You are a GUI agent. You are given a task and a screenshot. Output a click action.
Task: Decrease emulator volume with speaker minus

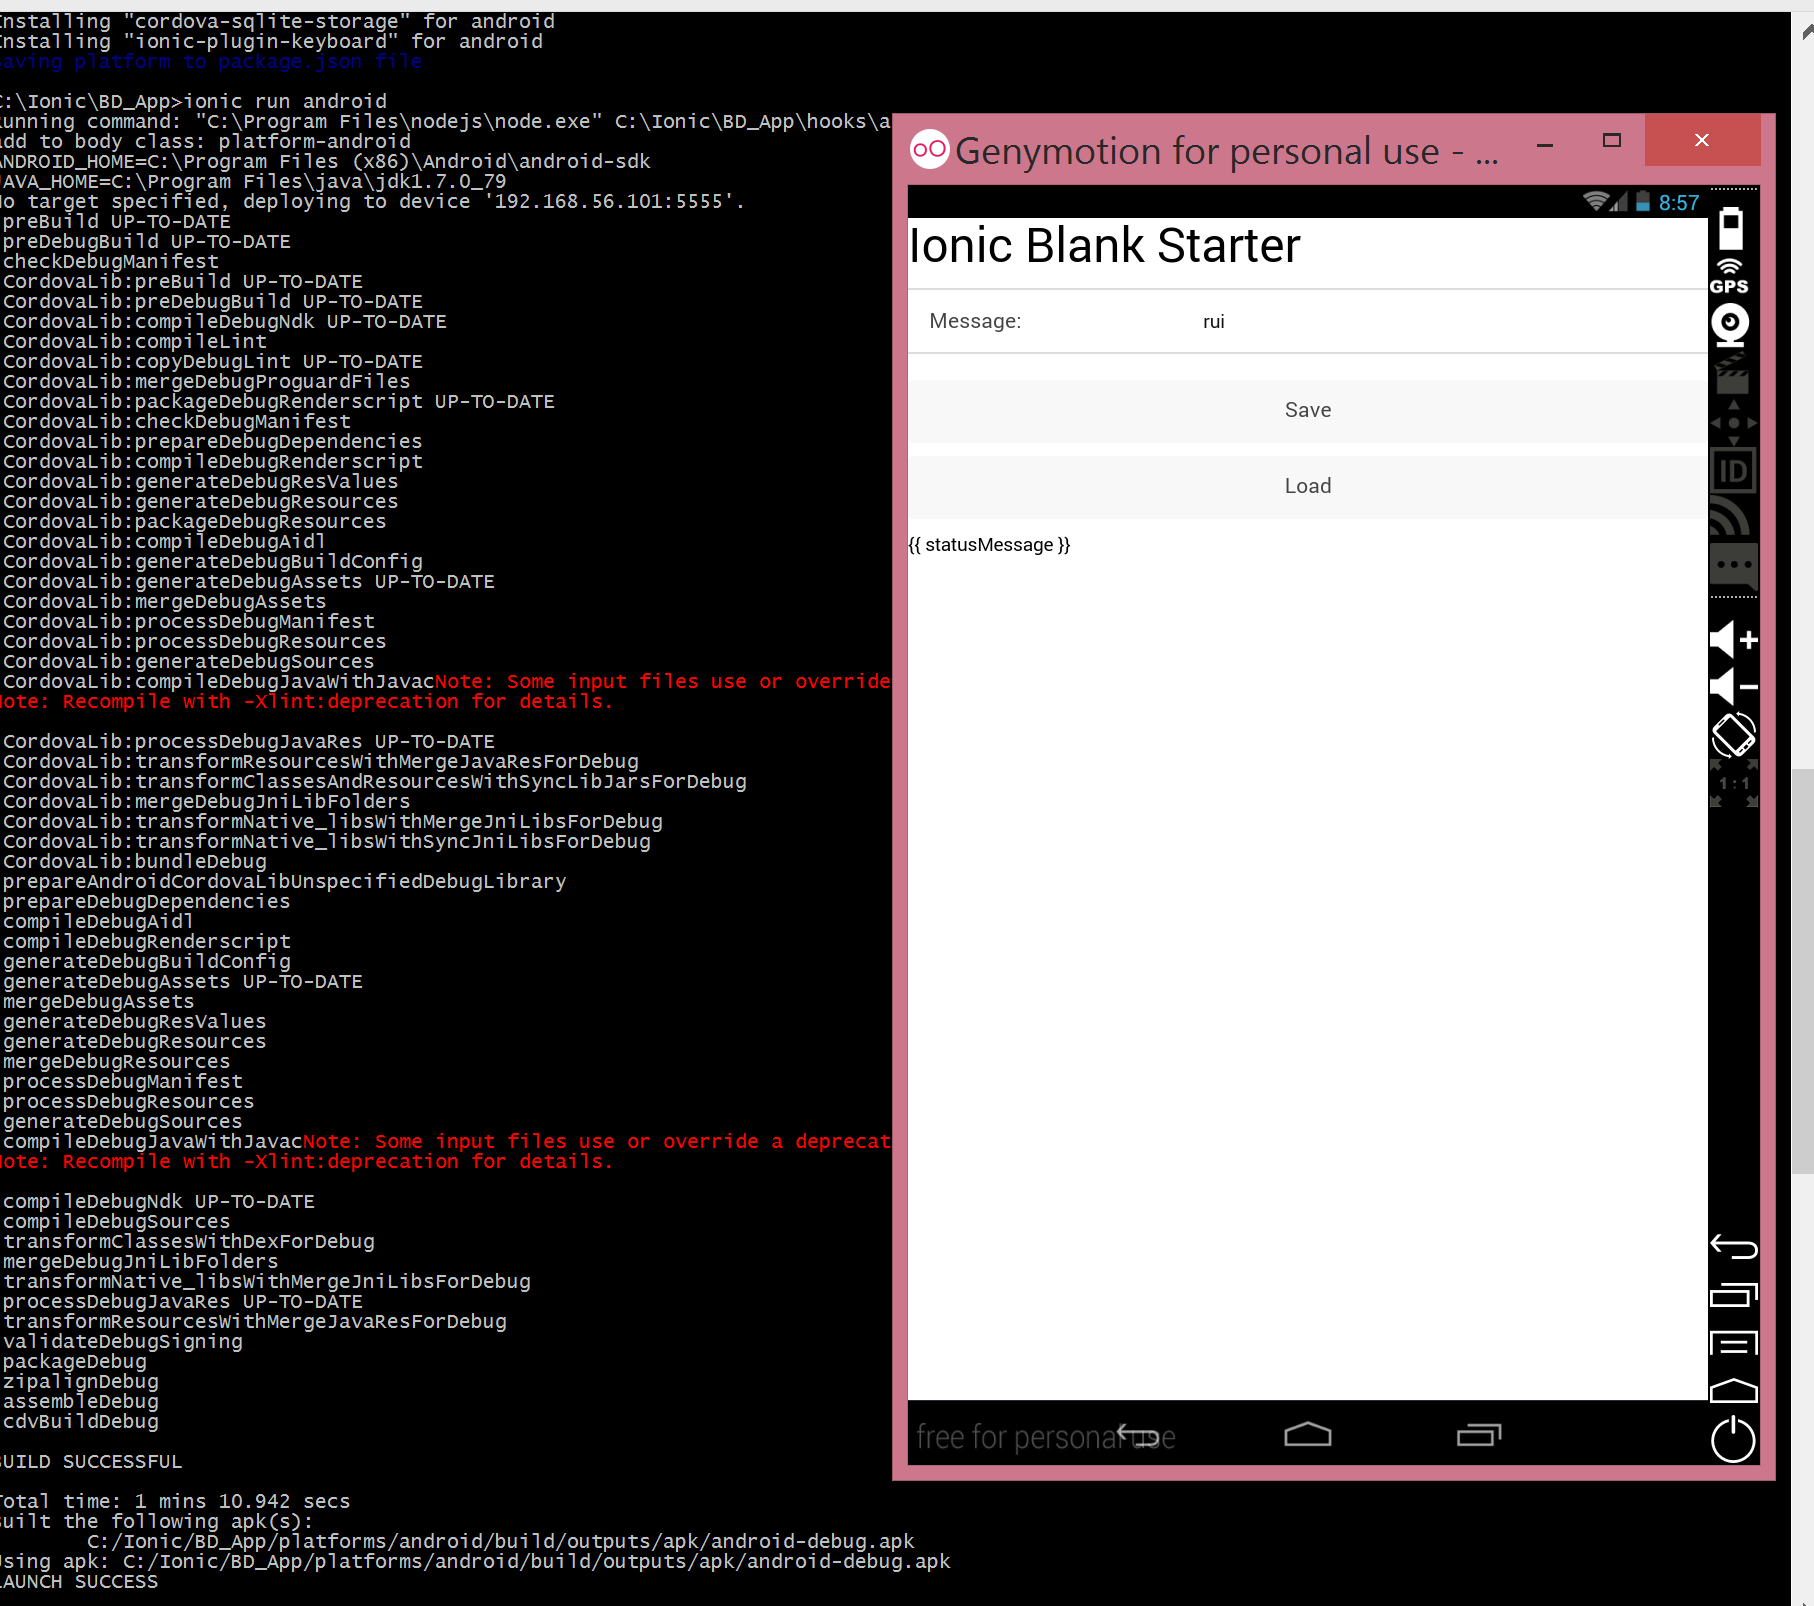[x=1733, y=687]
